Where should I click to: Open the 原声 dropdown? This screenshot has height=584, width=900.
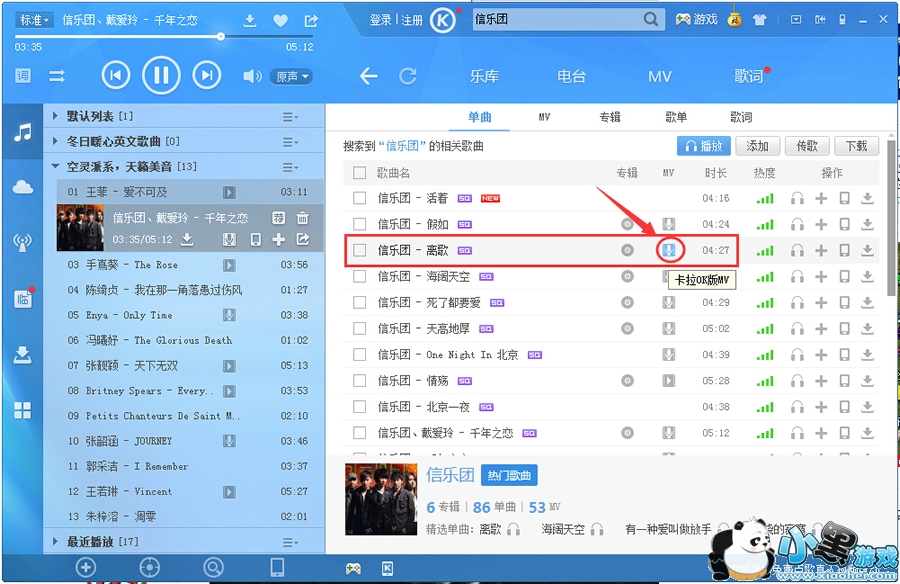(292, 76)
